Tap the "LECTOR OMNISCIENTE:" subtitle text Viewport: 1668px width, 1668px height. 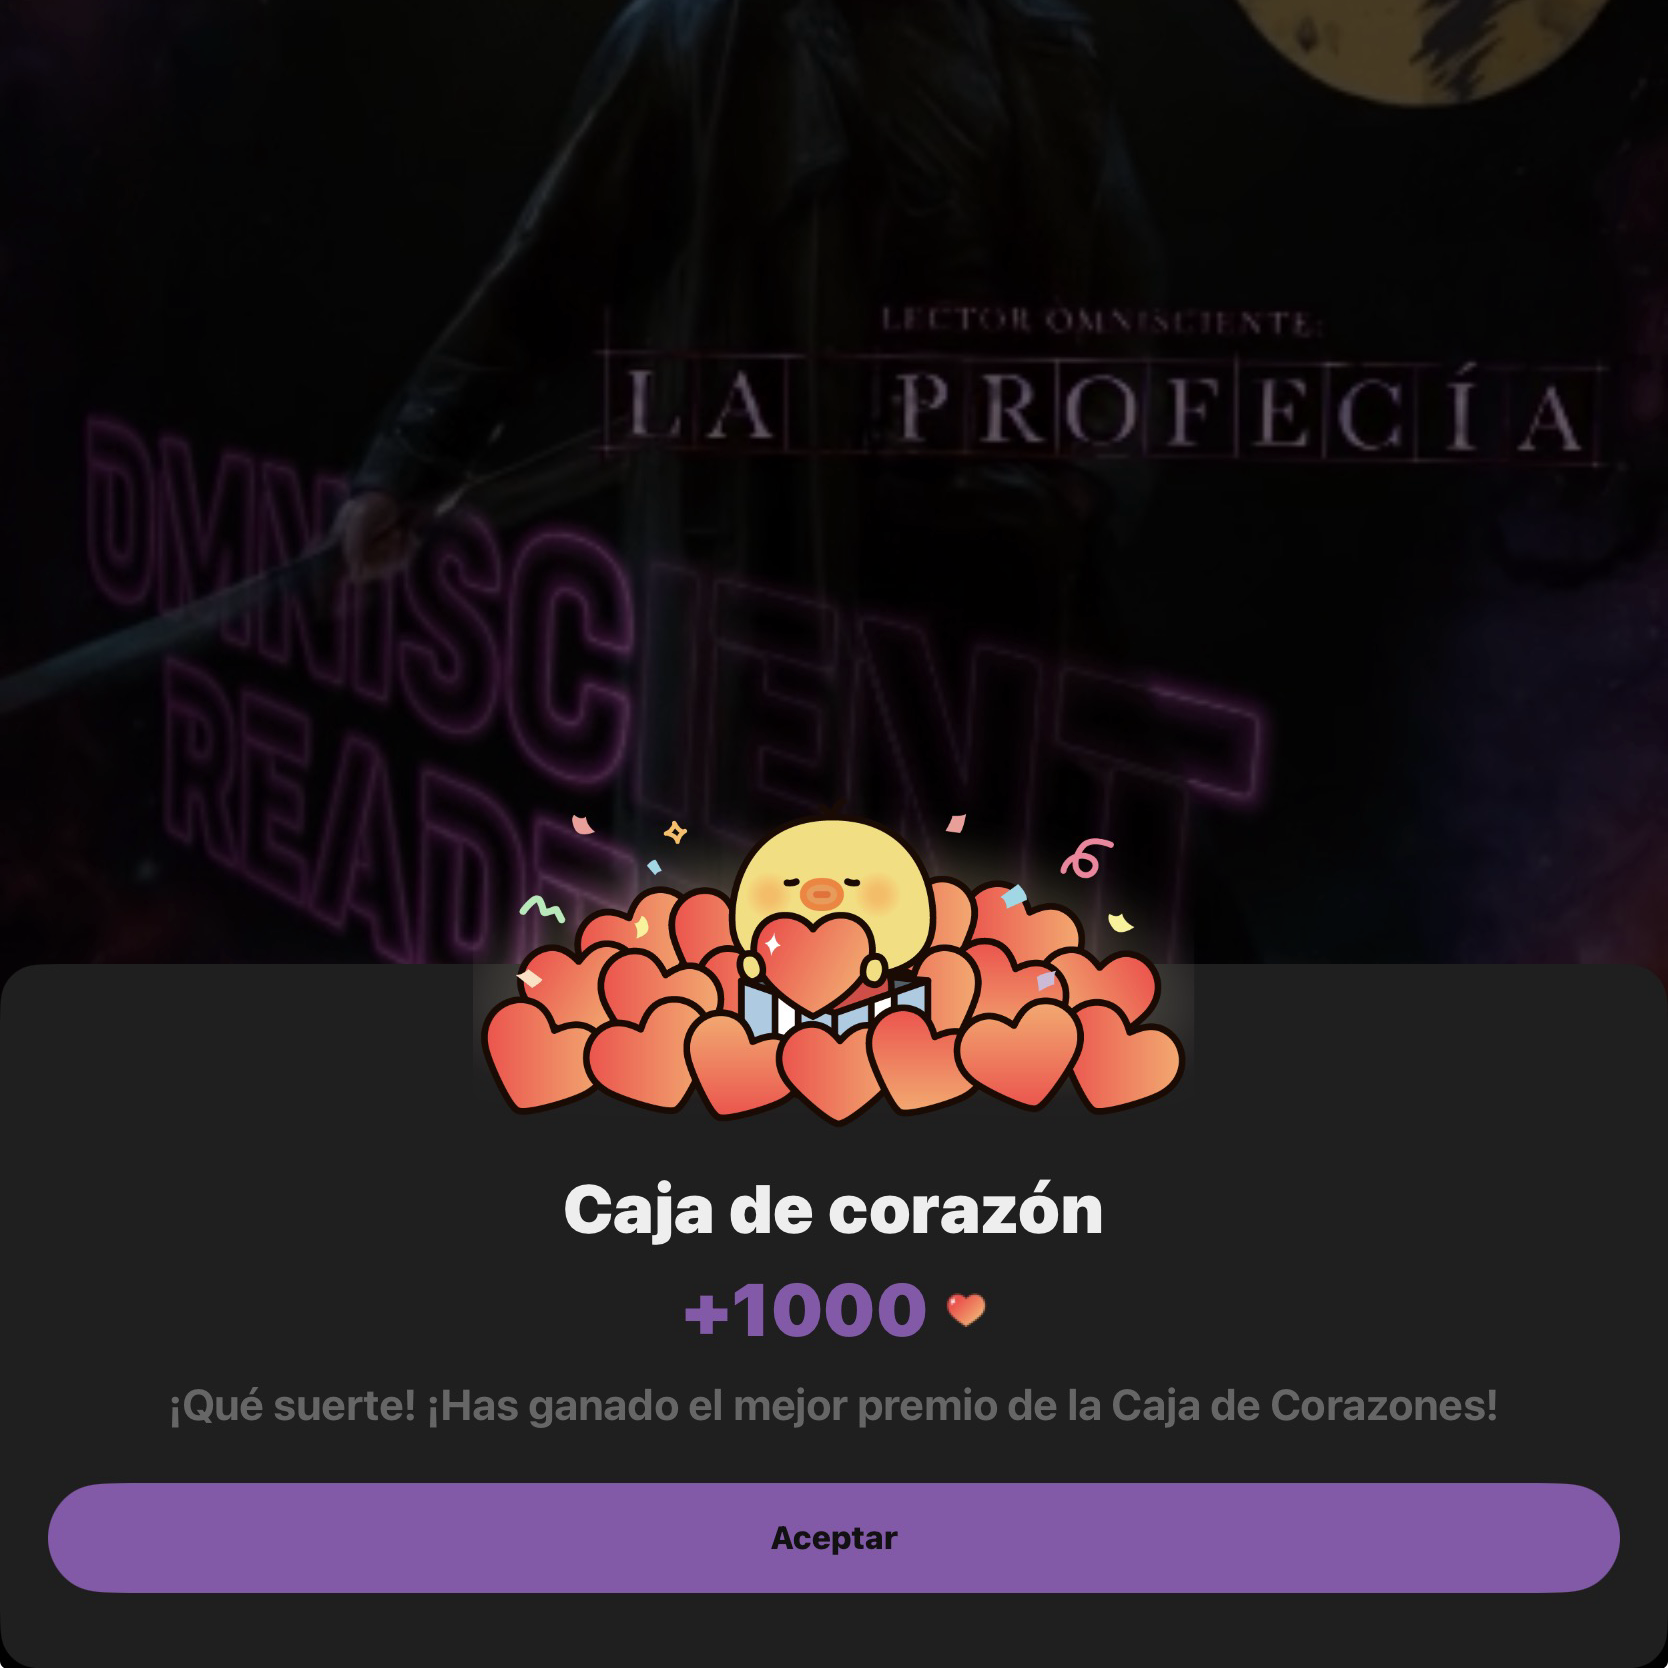click(1096, 322)
